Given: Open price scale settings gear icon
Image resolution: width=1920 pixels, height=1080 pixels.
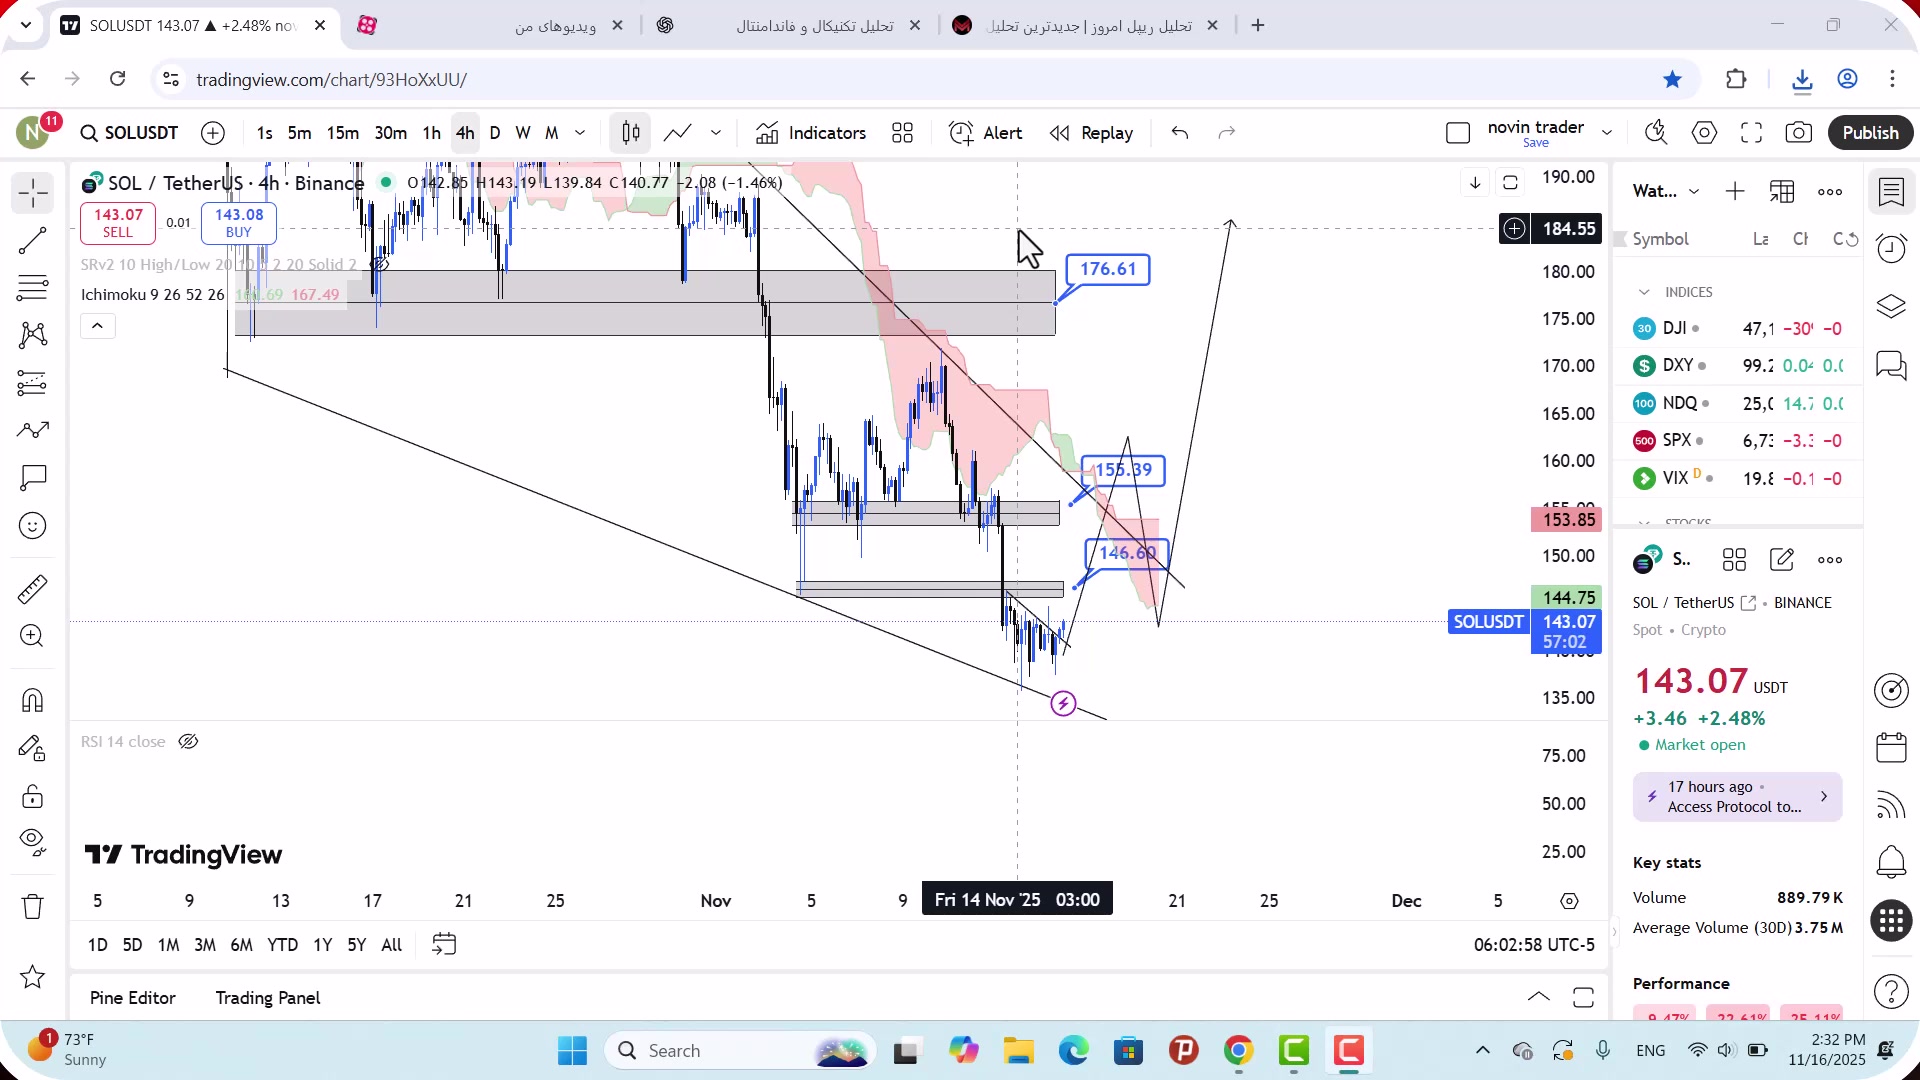Looking at the screenshot, I should (1570, 901).
